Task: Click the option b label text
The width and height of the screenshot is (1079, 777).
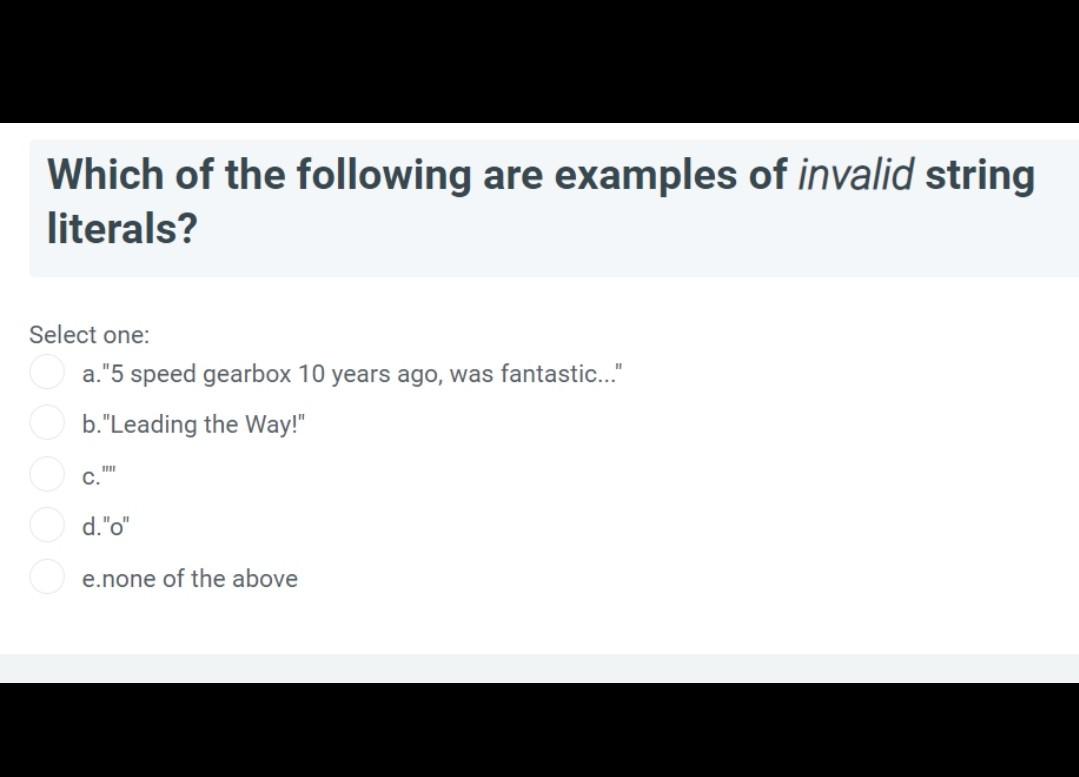Action: click(194, 423)
